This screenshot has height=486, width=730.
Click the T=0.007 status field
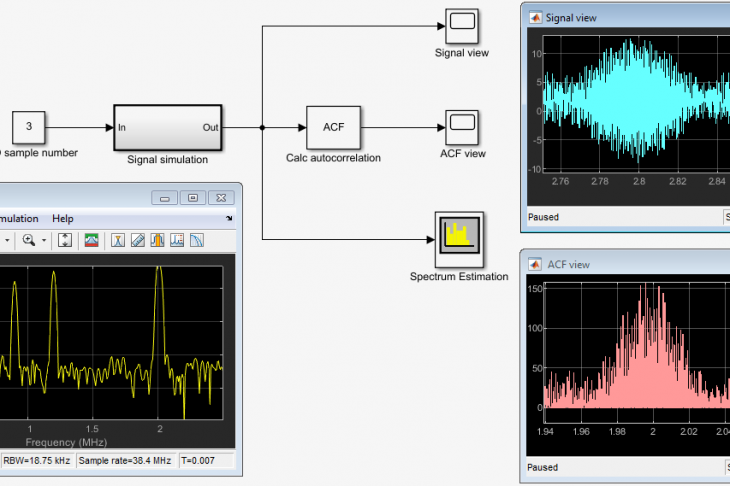click(206, 461)
